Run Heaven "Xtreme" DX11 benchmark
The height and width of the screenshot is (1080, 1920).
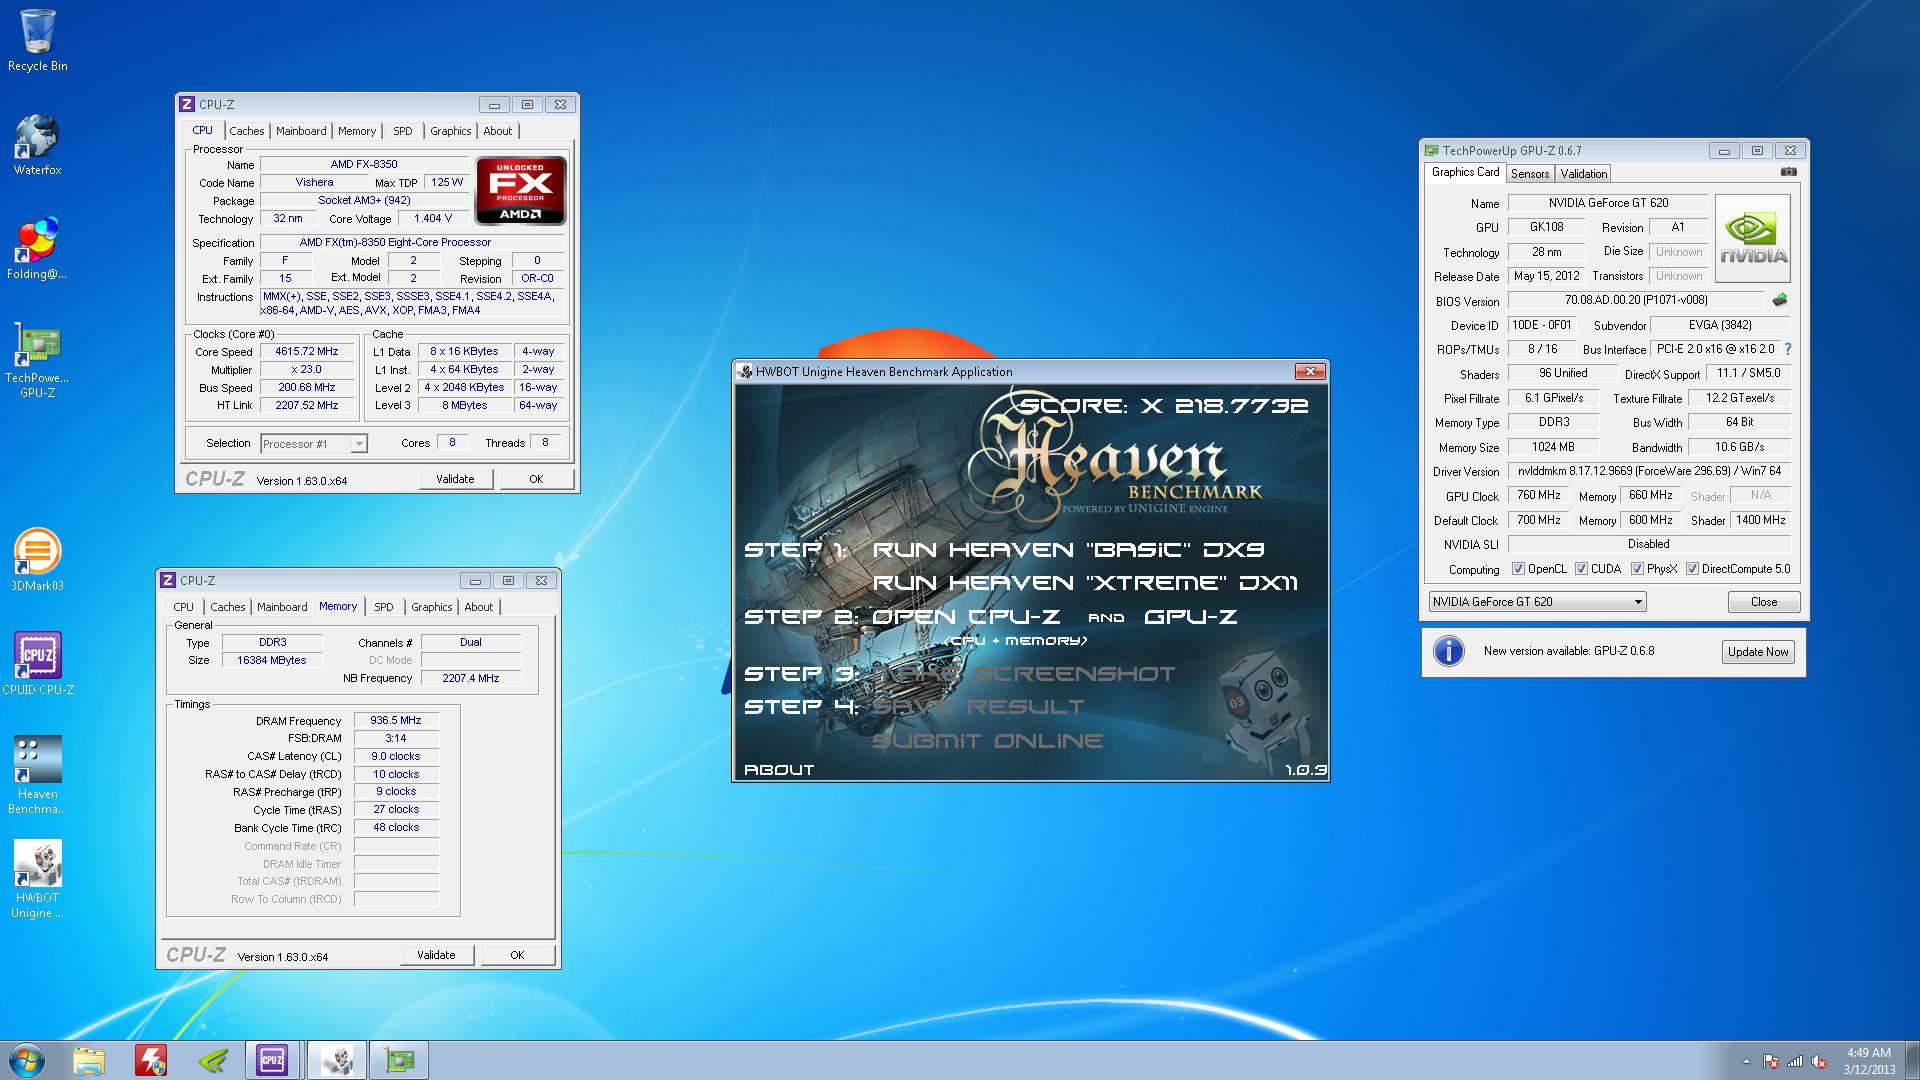[x=1085, y=583]
